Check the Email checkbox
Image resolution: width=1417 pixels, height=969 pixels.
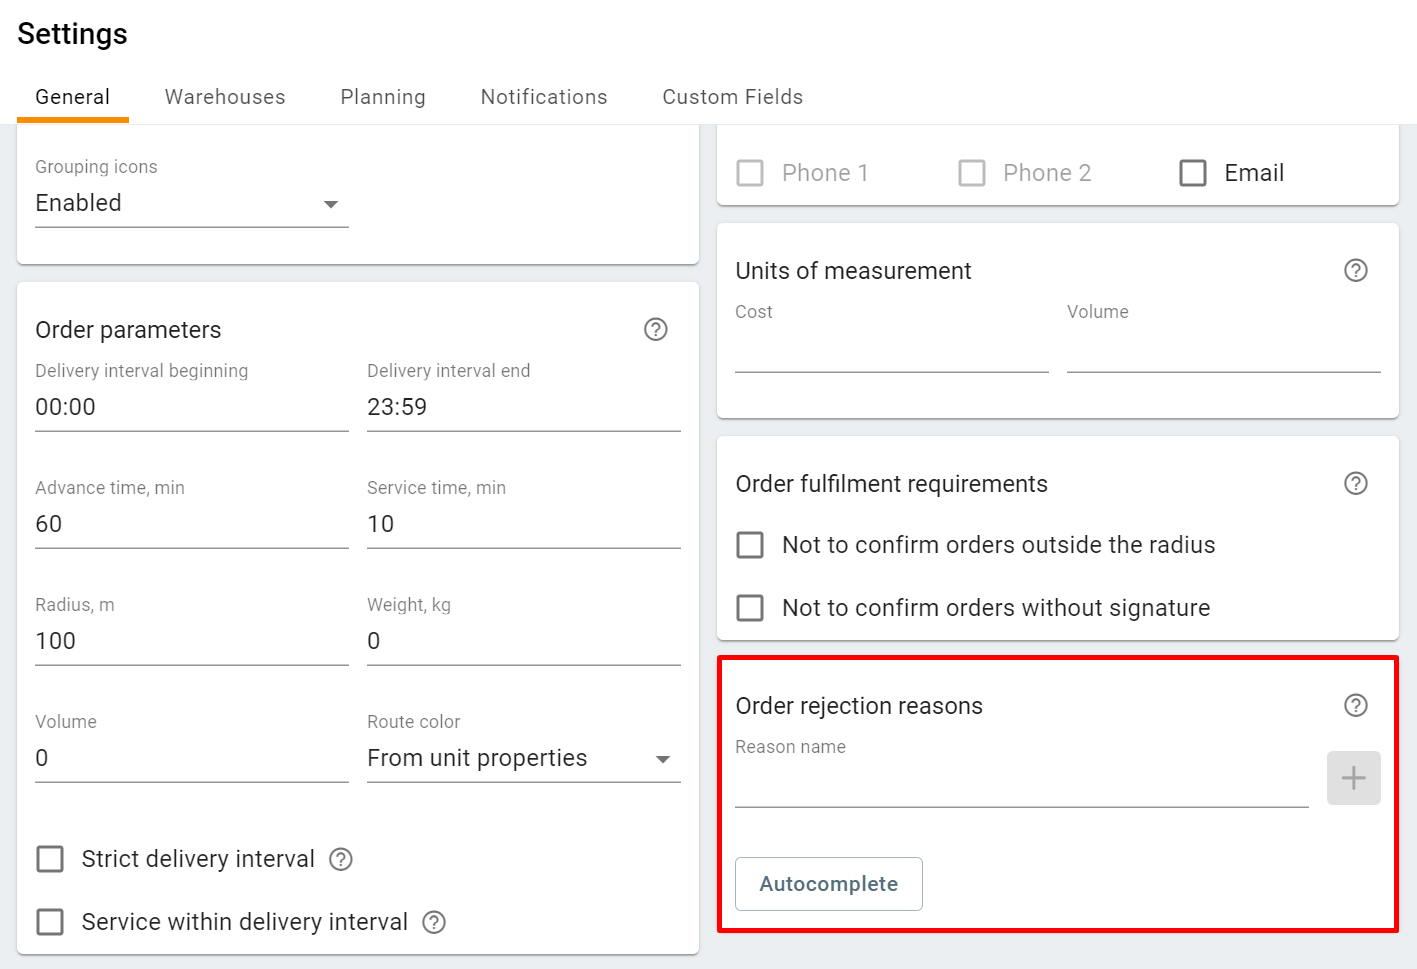(x=1193, y=173)
